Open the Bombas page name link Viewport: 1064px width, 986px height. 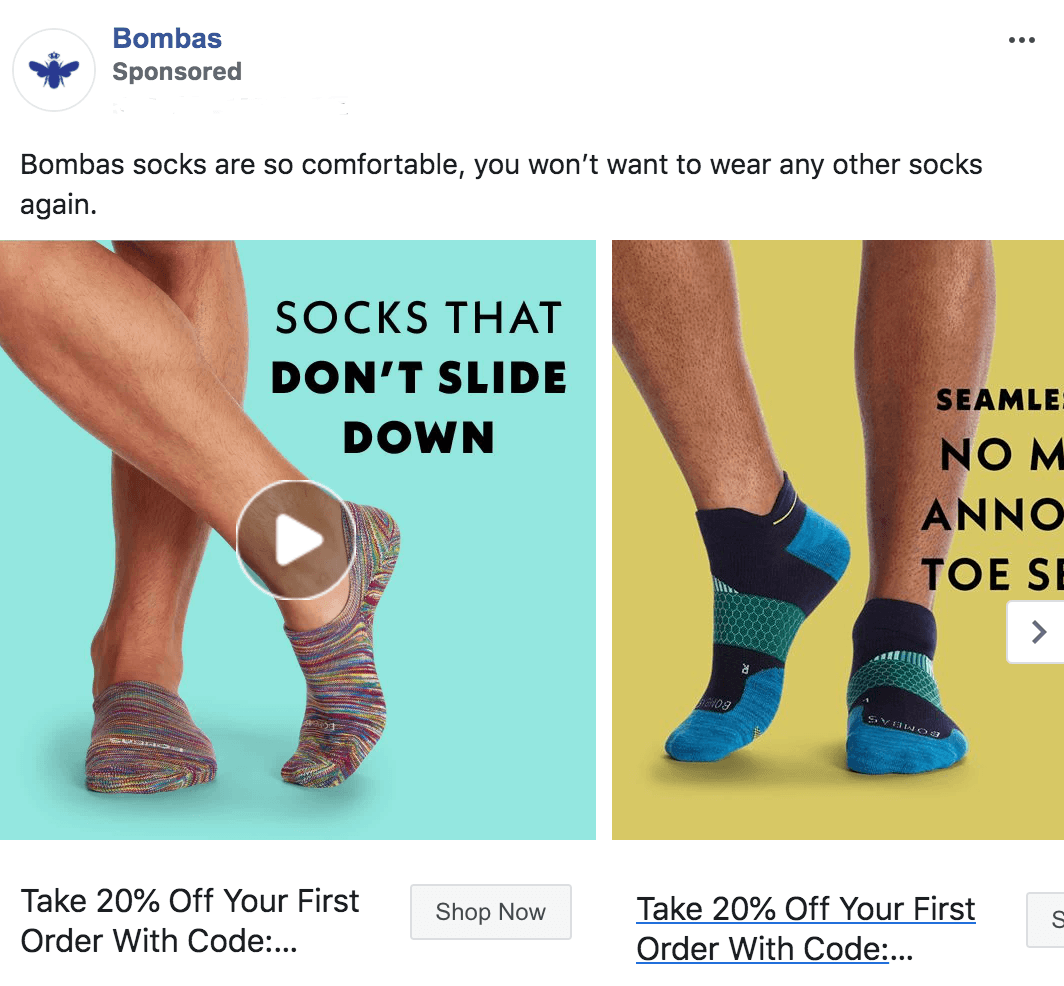pyautogui.click(x=167, y=38)
